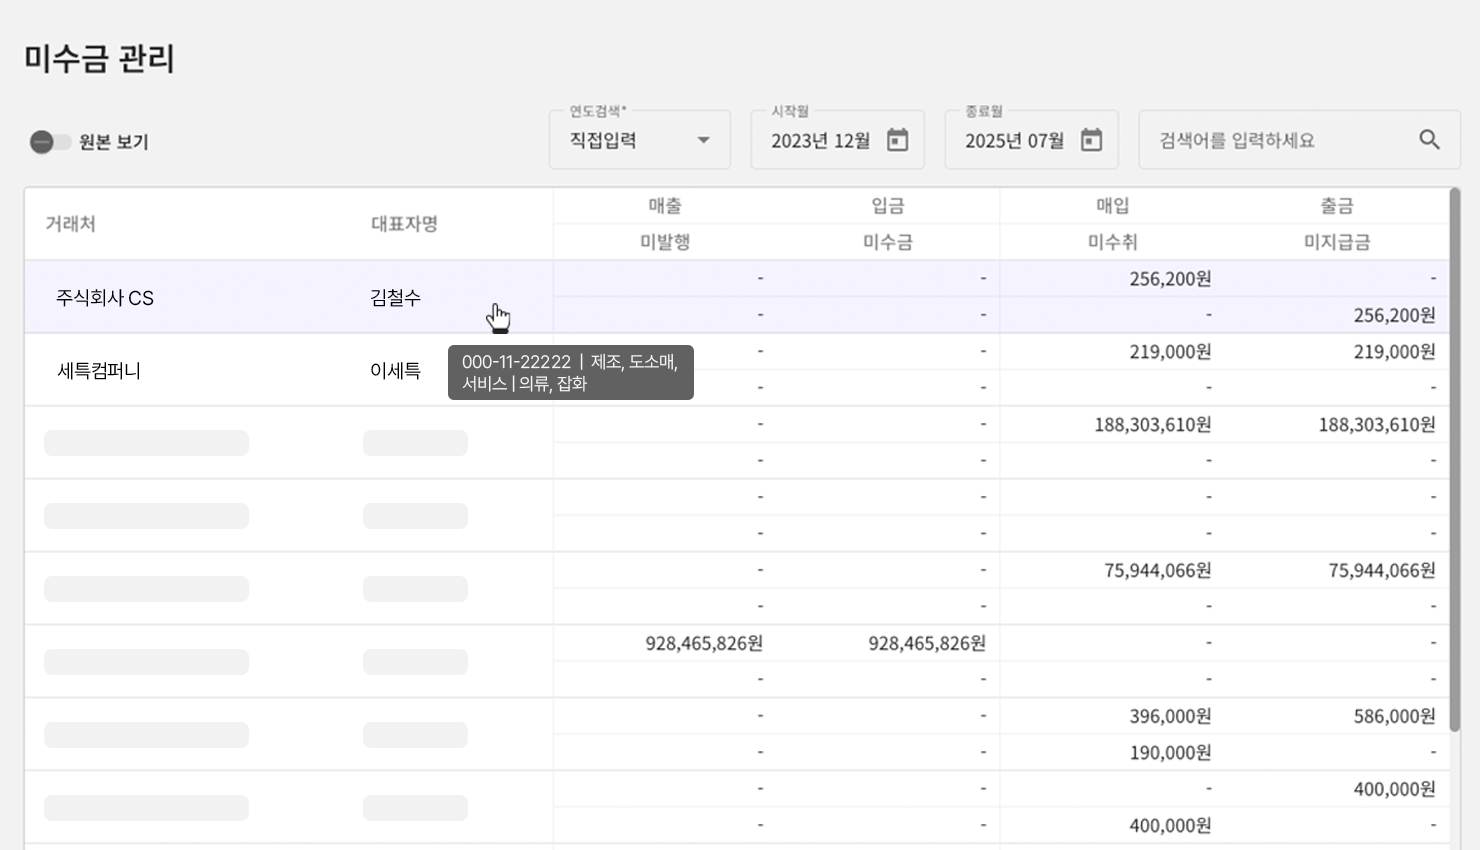Click the 미수취 sub-header
This screenshot has height=850, width=1480.
pos(1113,242)
